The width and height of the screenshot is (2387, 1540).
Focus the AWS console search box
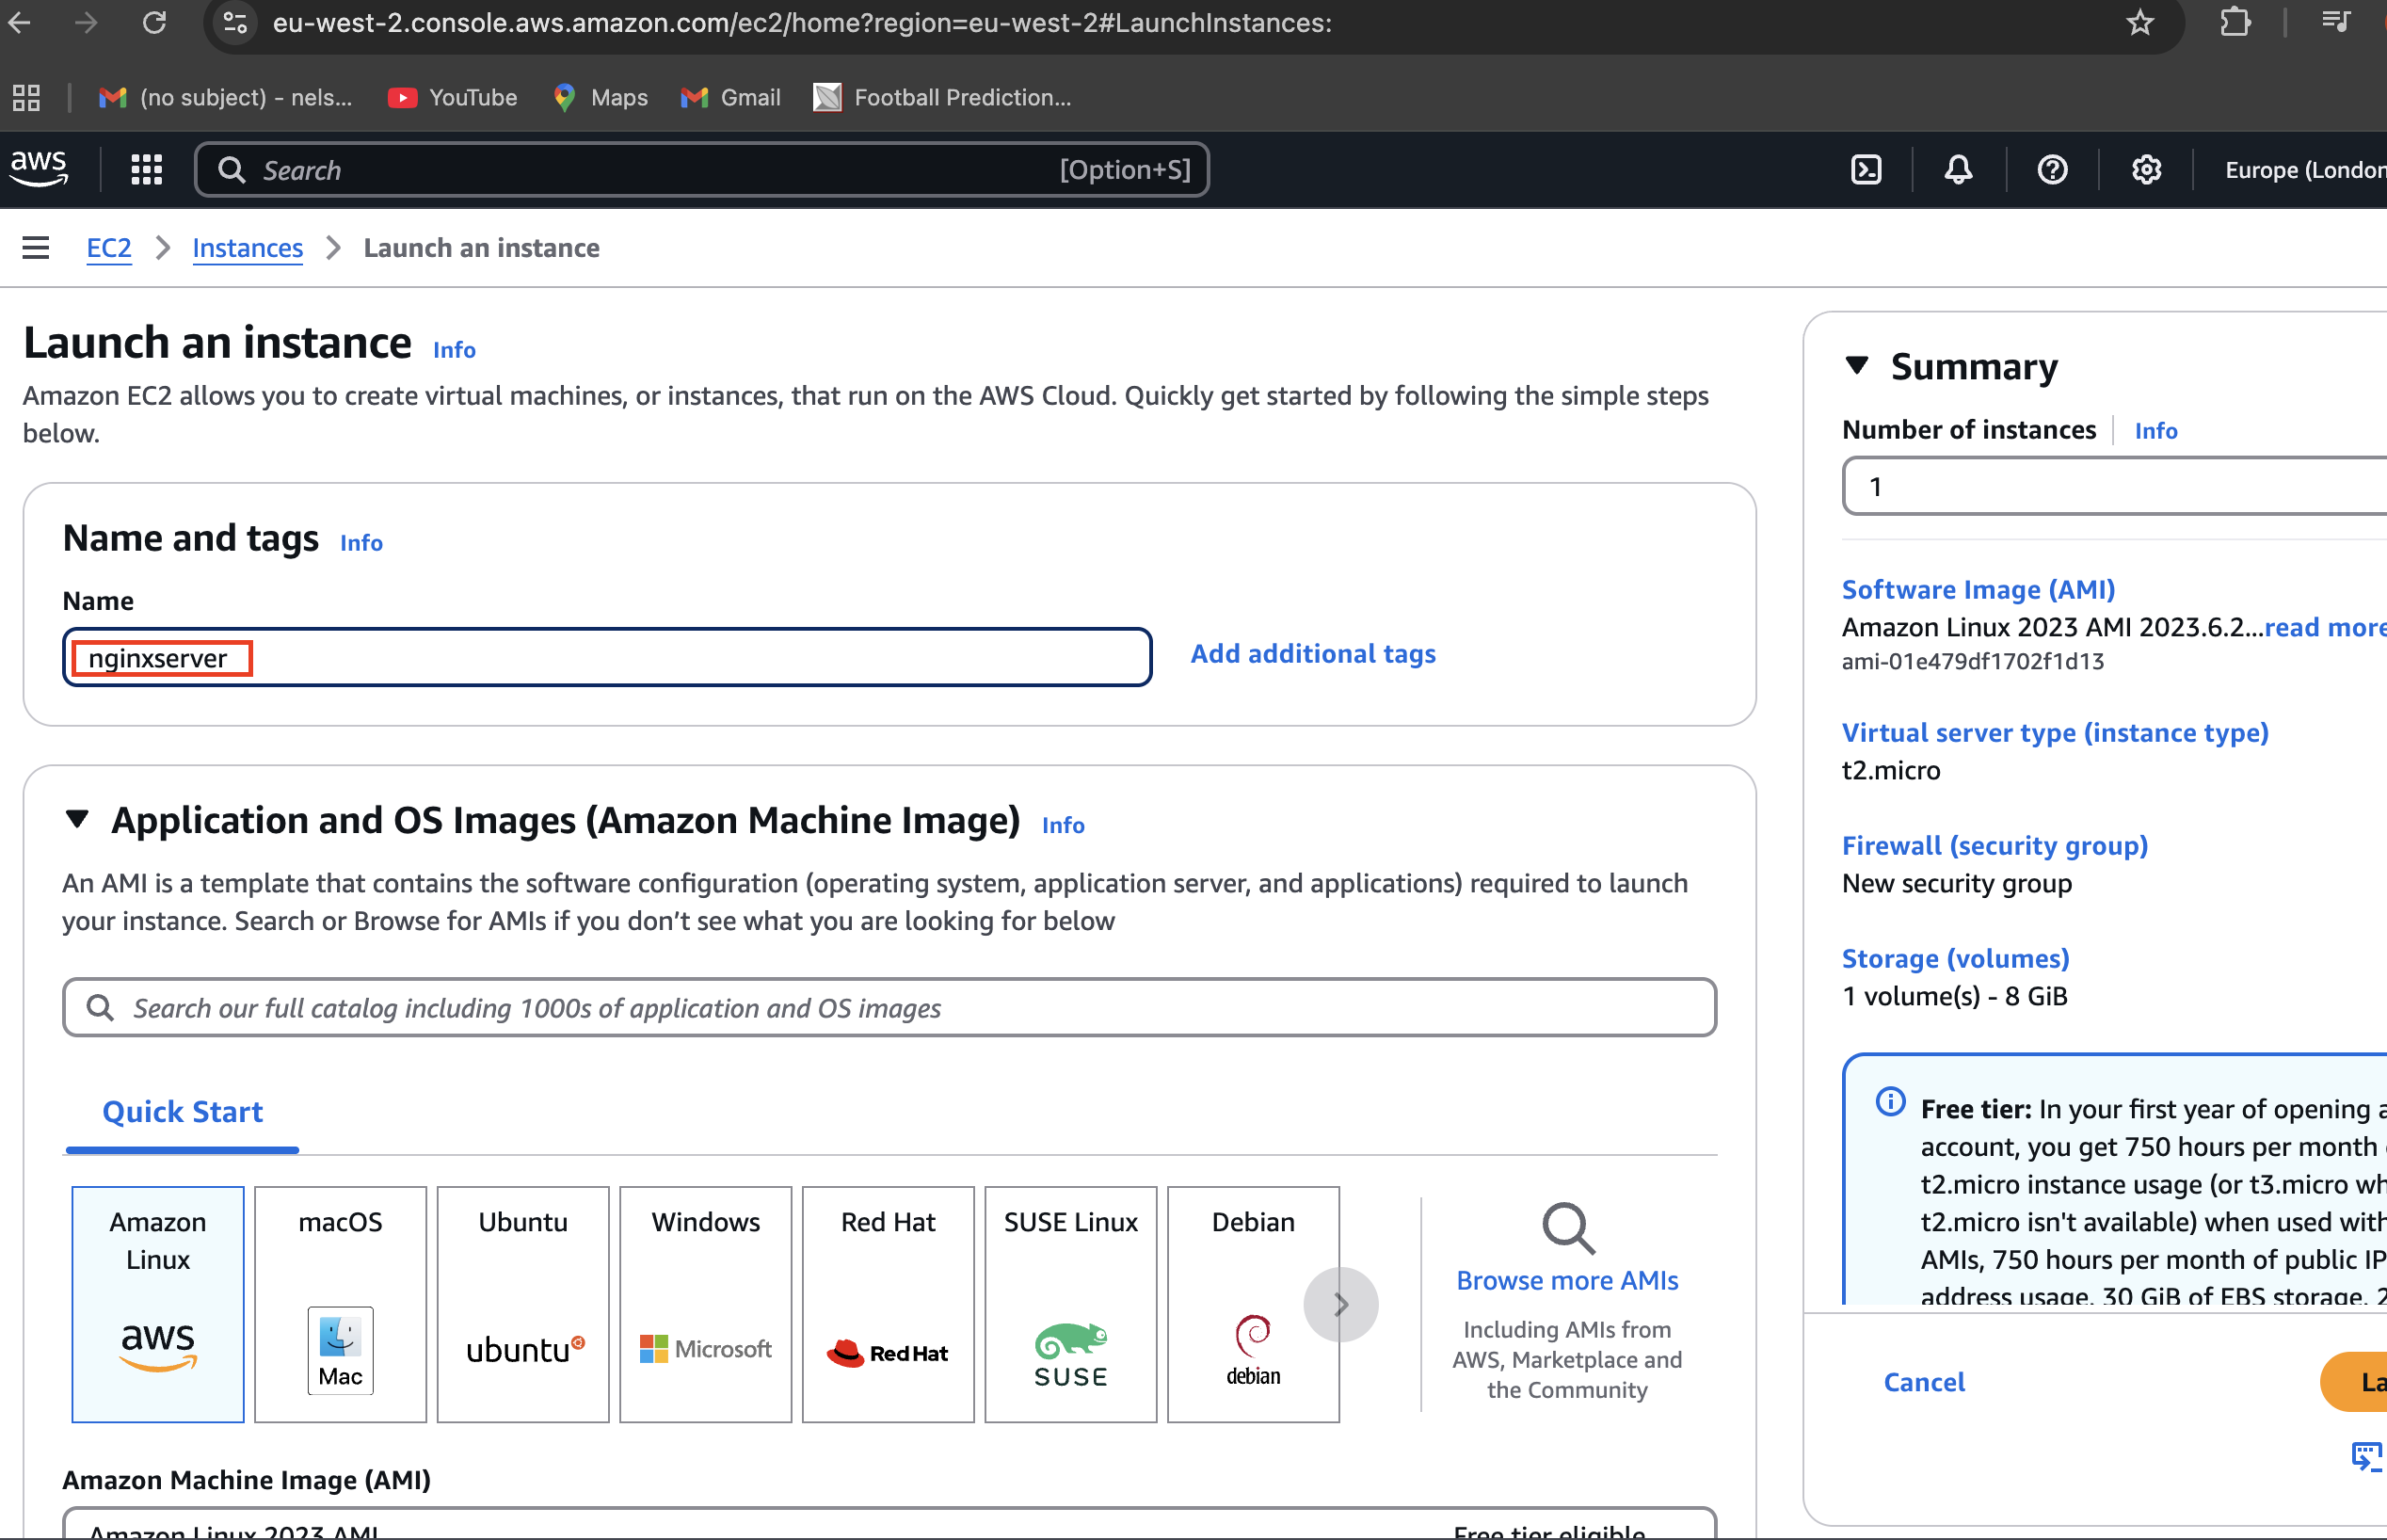click(702, 170)
